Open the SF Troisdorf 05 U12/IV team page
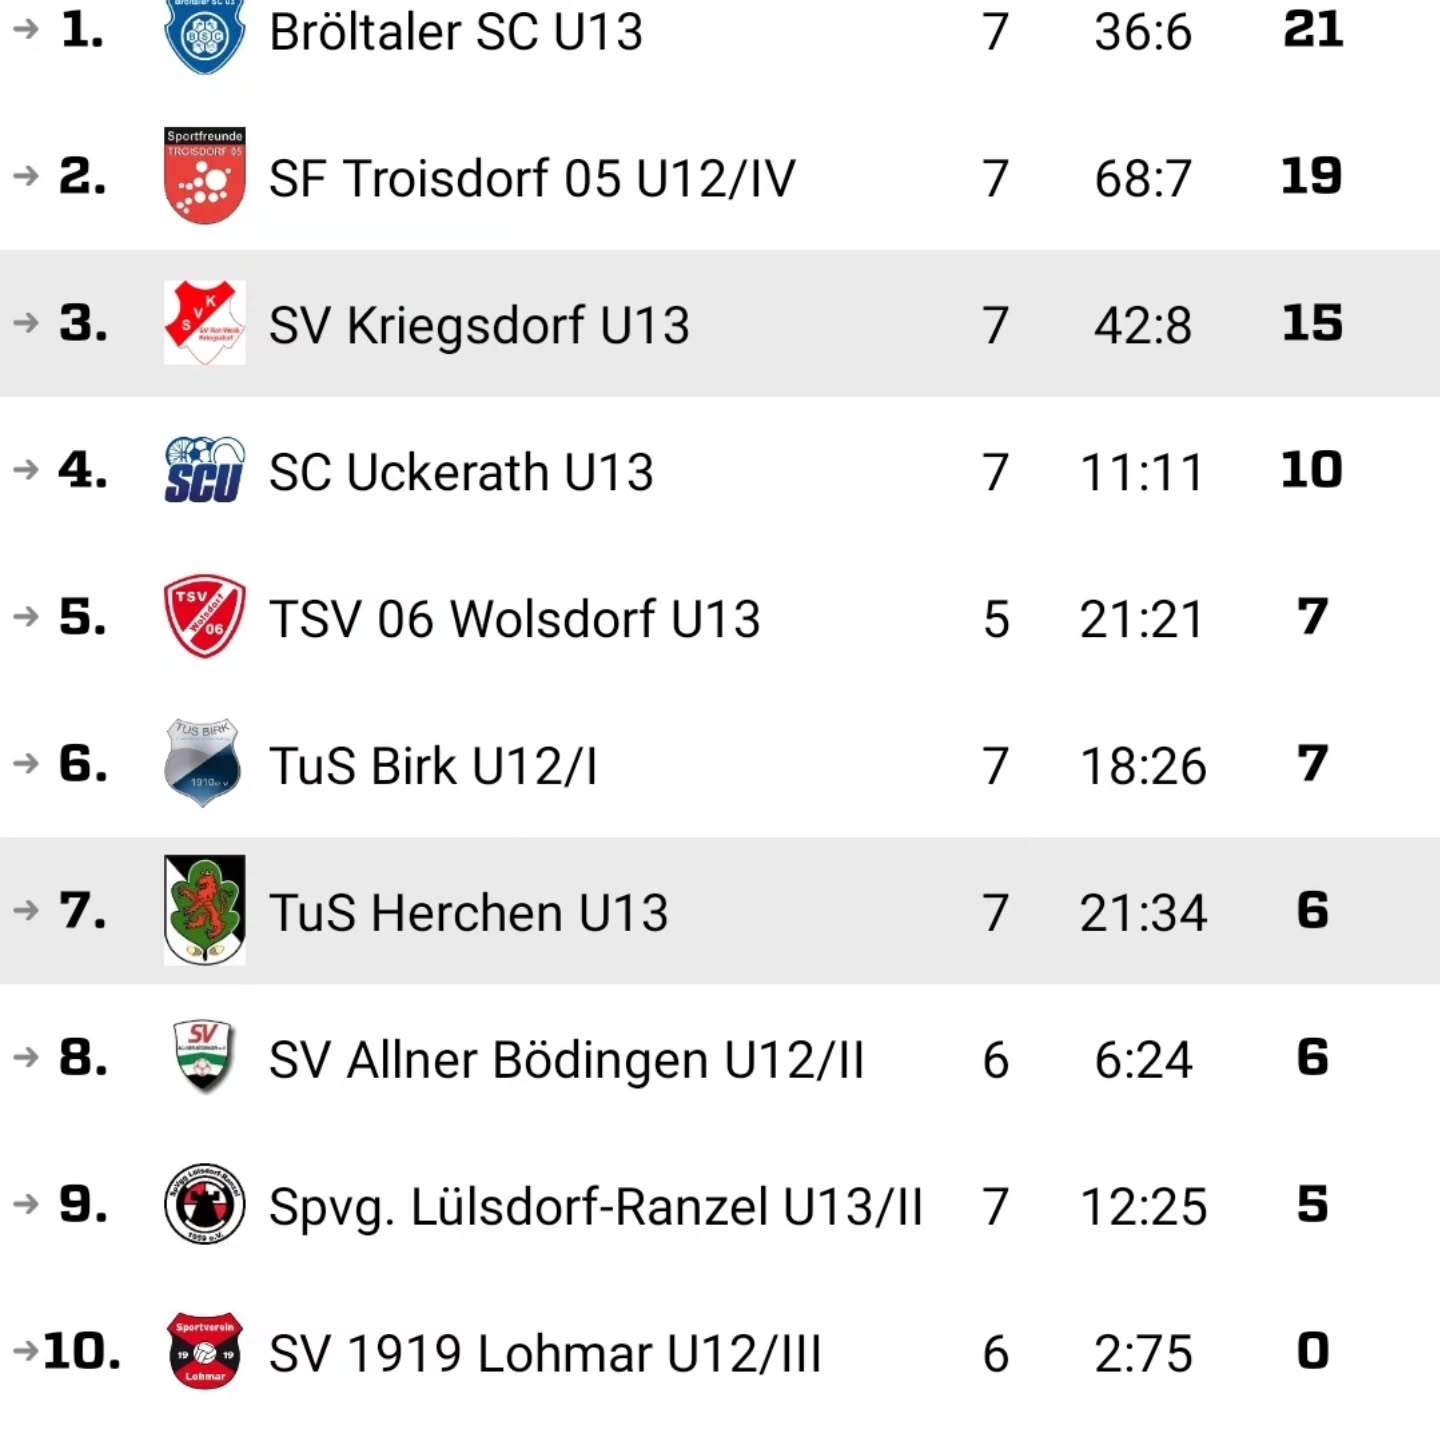This screenshot has width=1440, height=1440. pos(532,179)
